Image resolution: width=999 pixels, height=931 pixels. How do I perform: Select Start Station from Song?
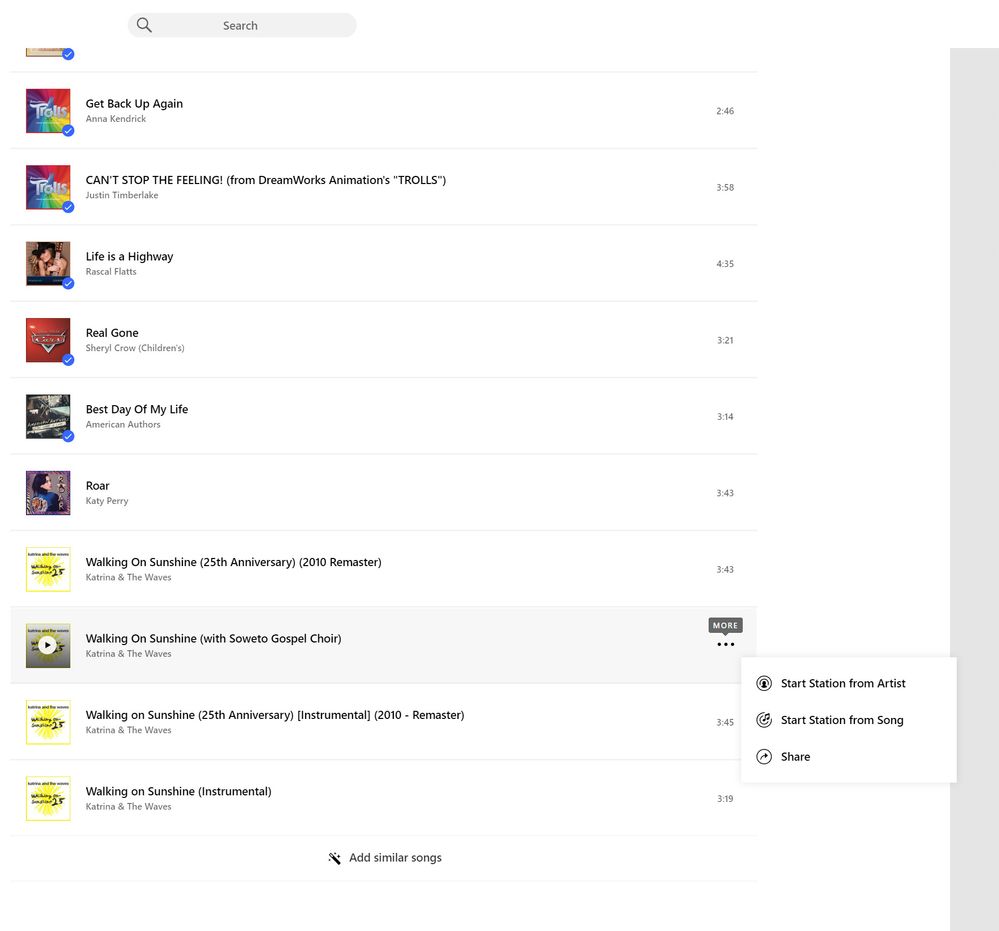841,720
